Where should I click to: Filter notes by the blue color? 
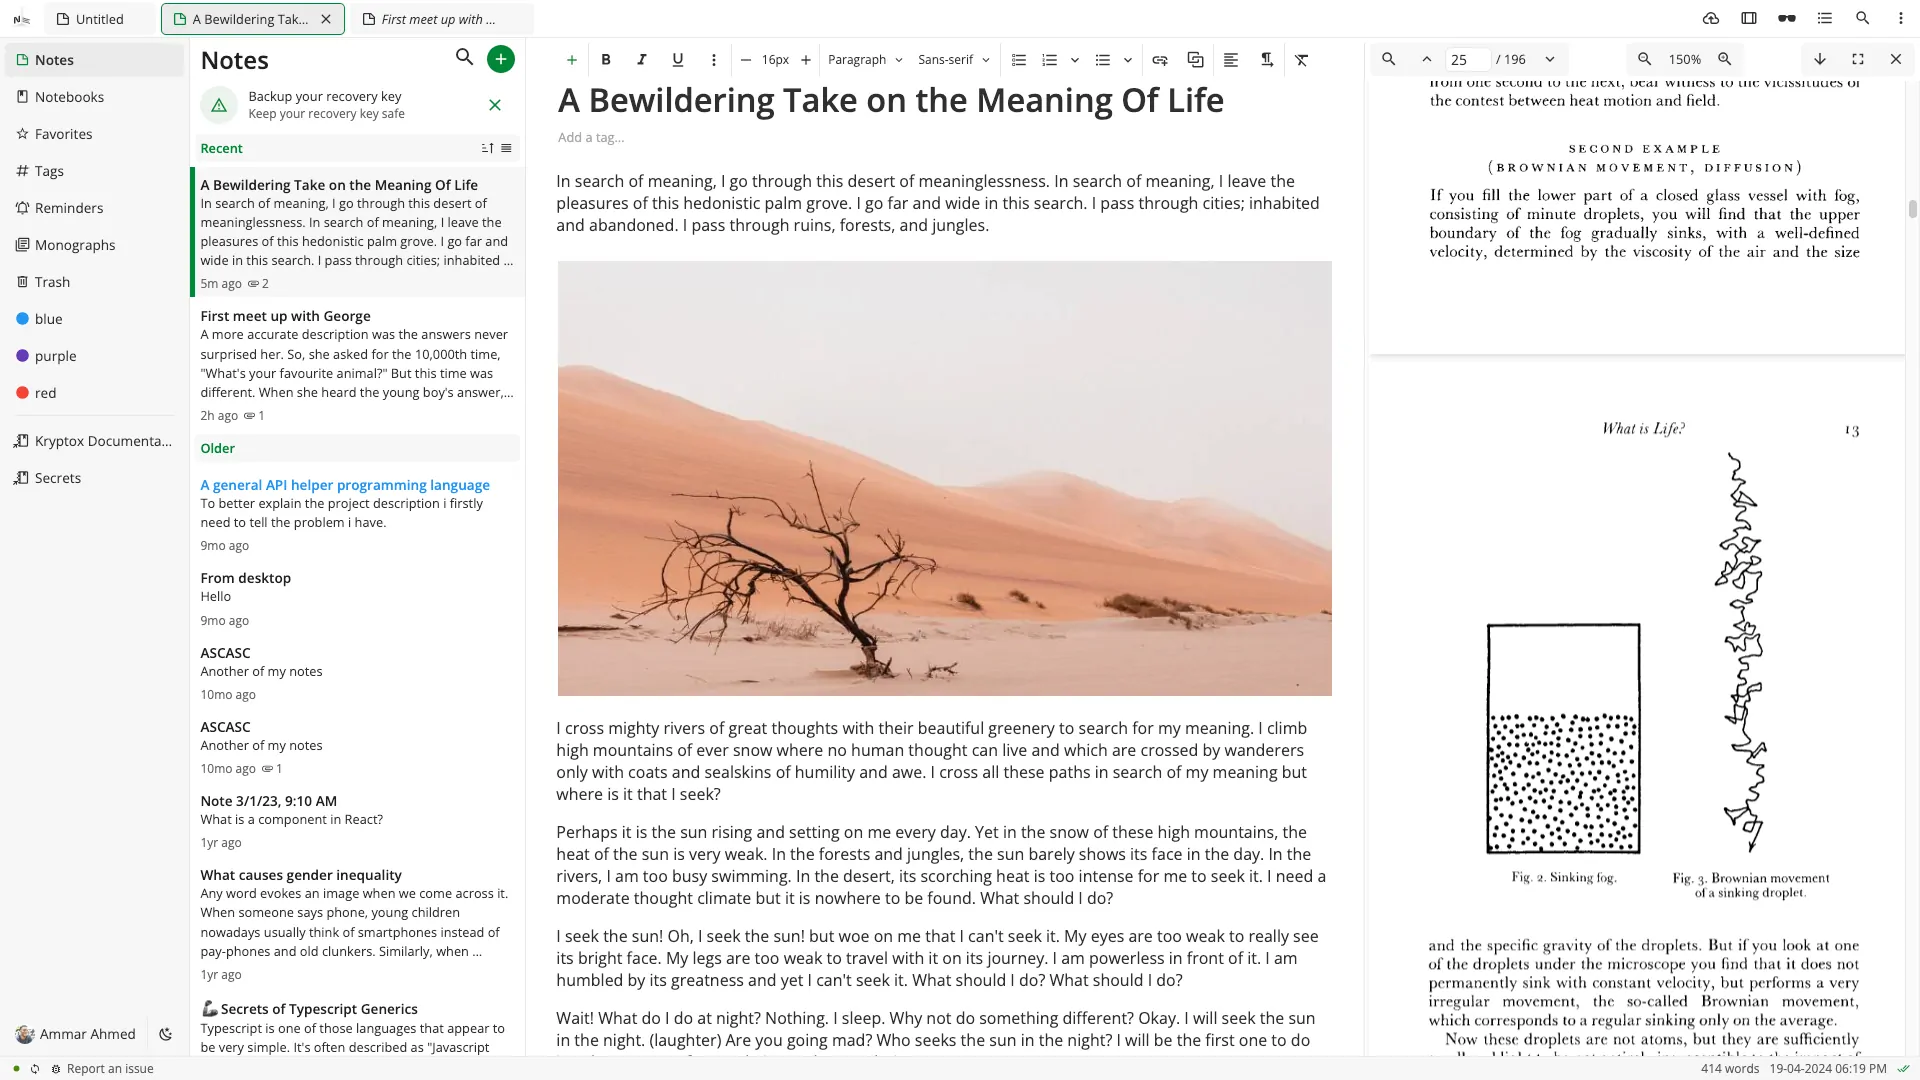(x=94, y=319)
